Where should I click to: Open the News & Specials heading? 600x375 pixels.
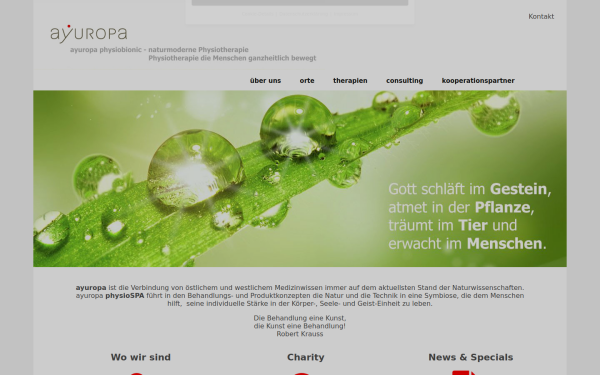click(471, 357)
